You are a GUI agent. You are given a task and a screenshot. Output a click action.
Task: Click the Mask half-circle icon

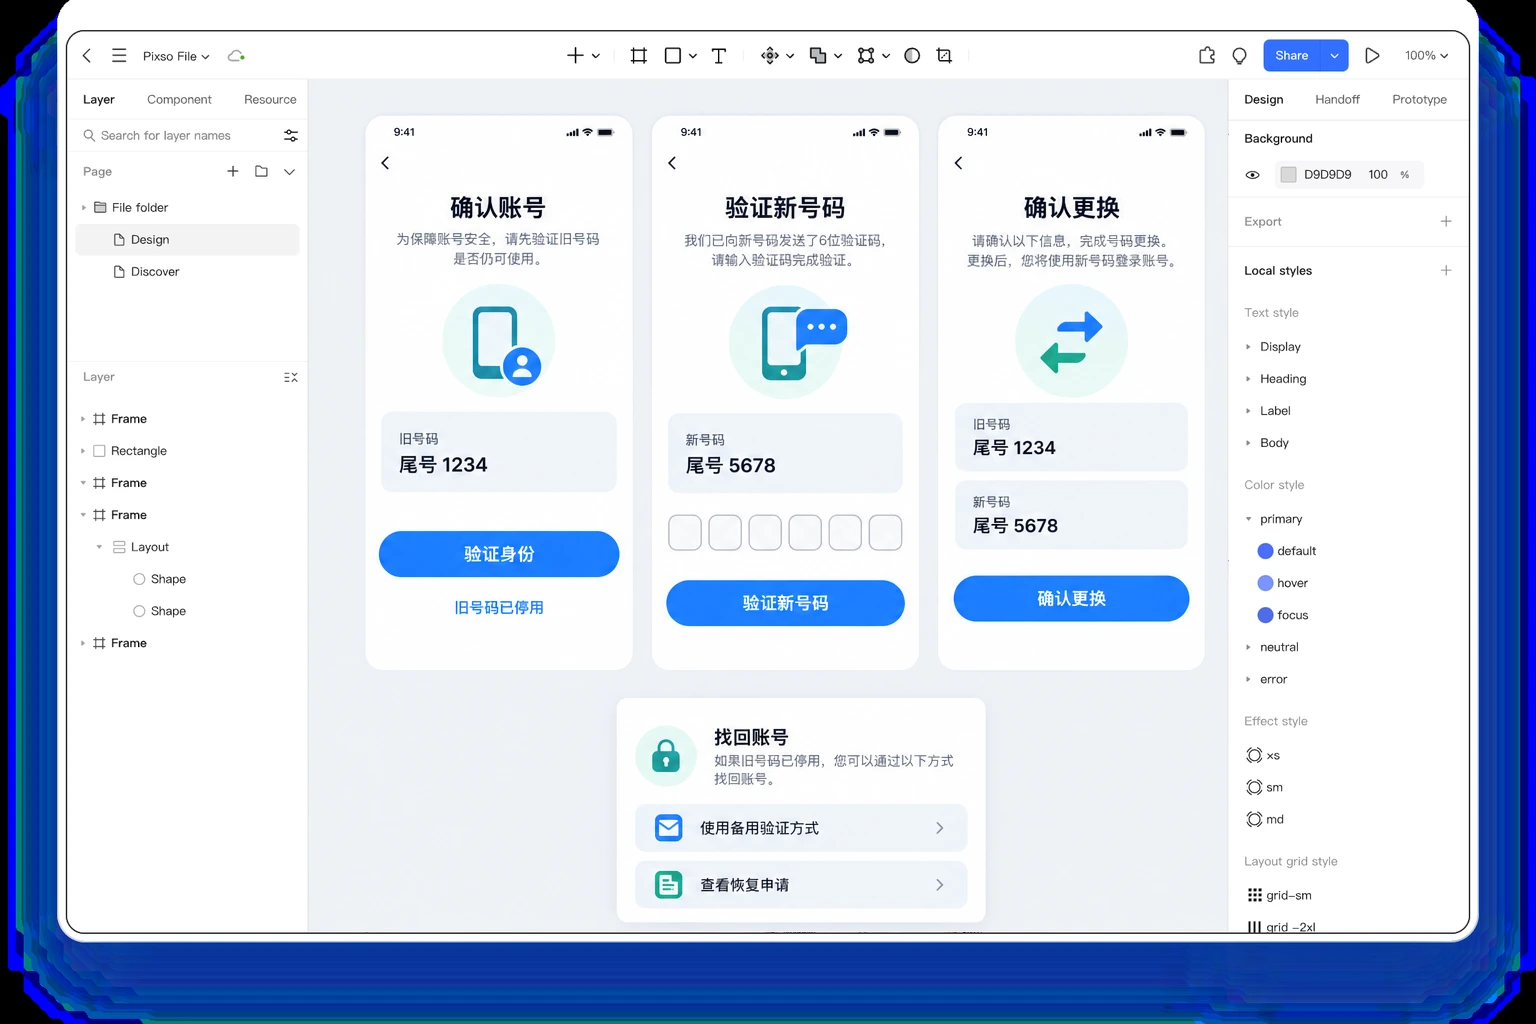coord(912,56)
